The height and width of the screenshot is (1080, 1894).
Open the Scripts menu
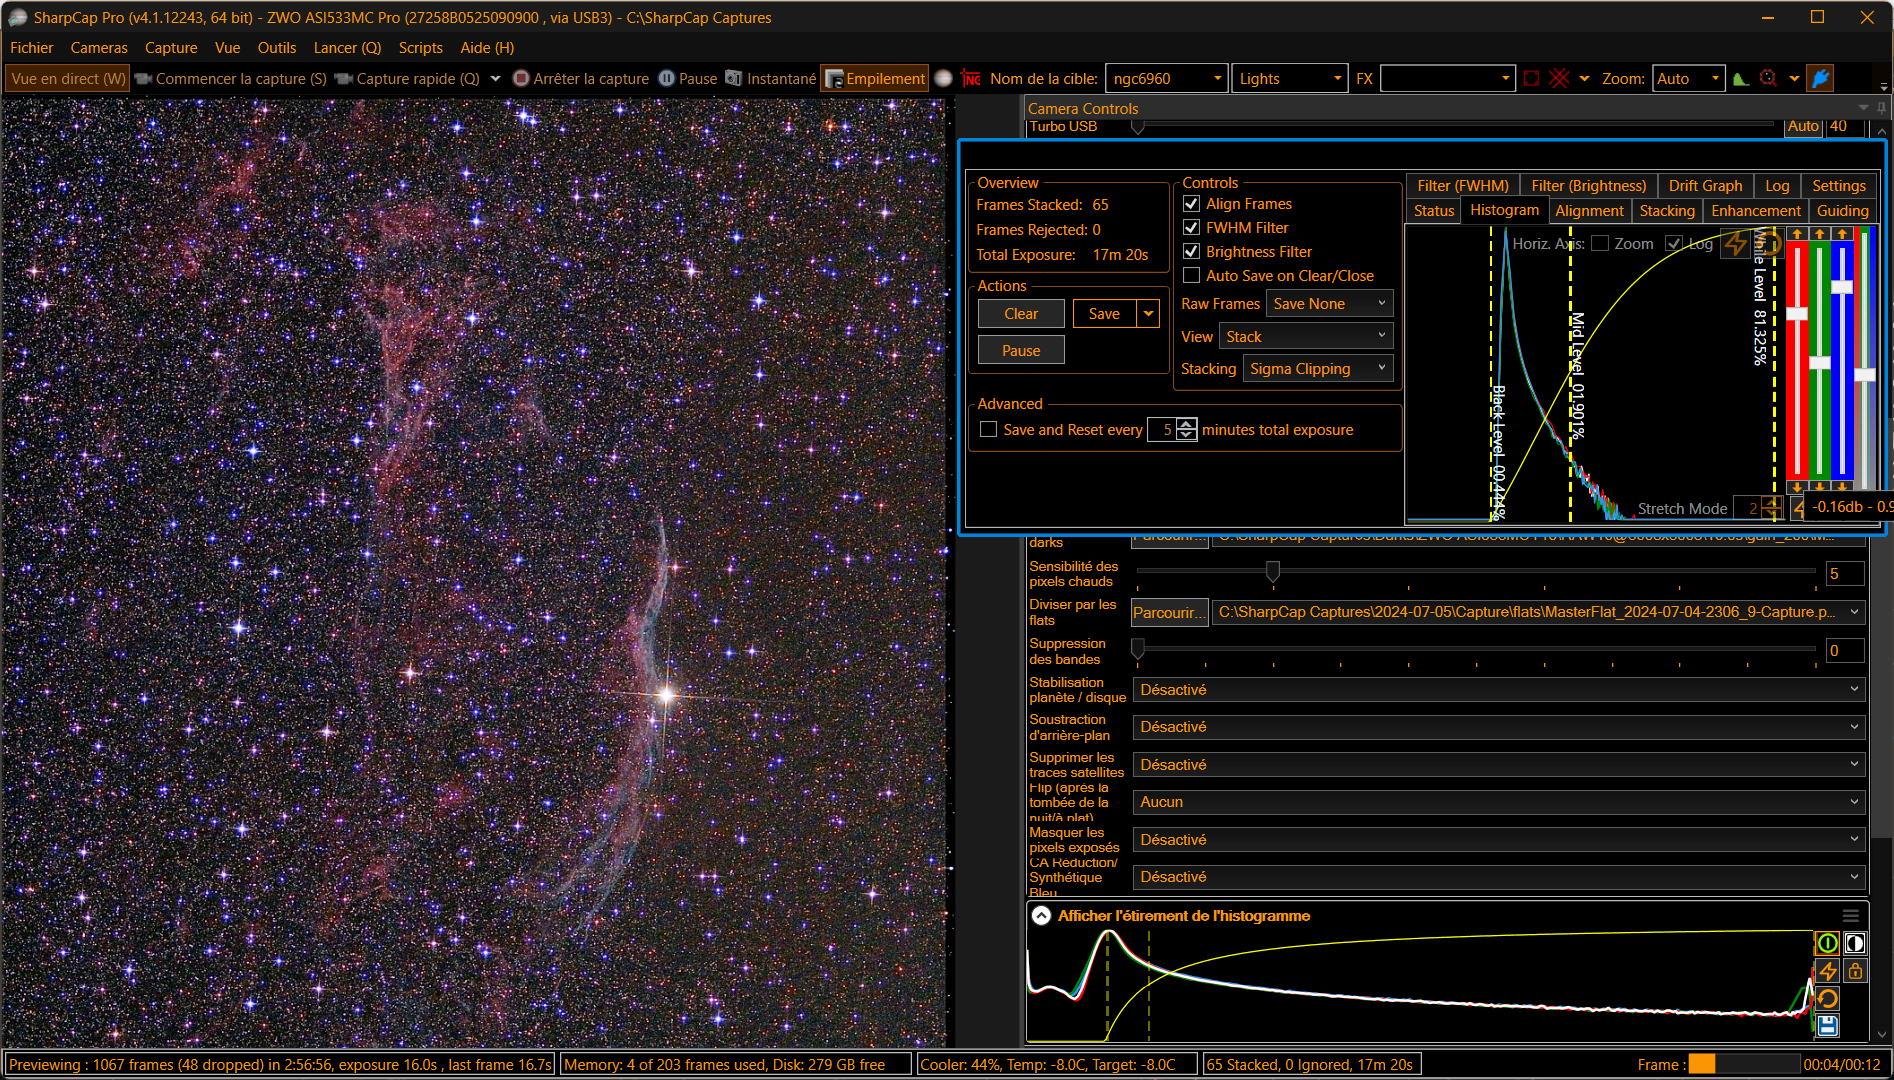420,47
